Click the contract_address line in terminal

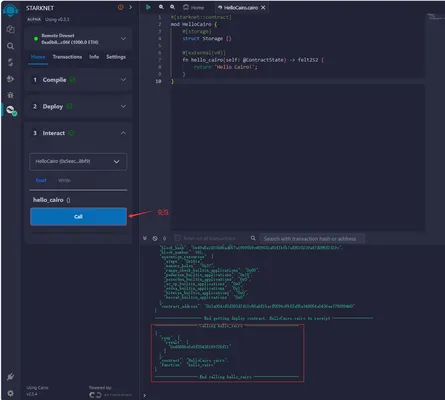(258, 306)
